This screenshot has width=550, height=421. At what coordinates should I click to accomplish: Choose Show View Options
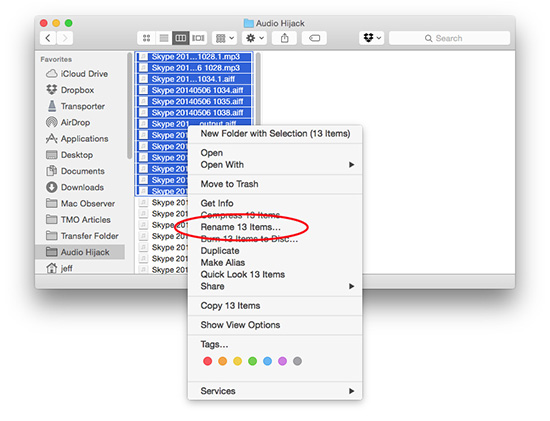click(x=275, y=325)
